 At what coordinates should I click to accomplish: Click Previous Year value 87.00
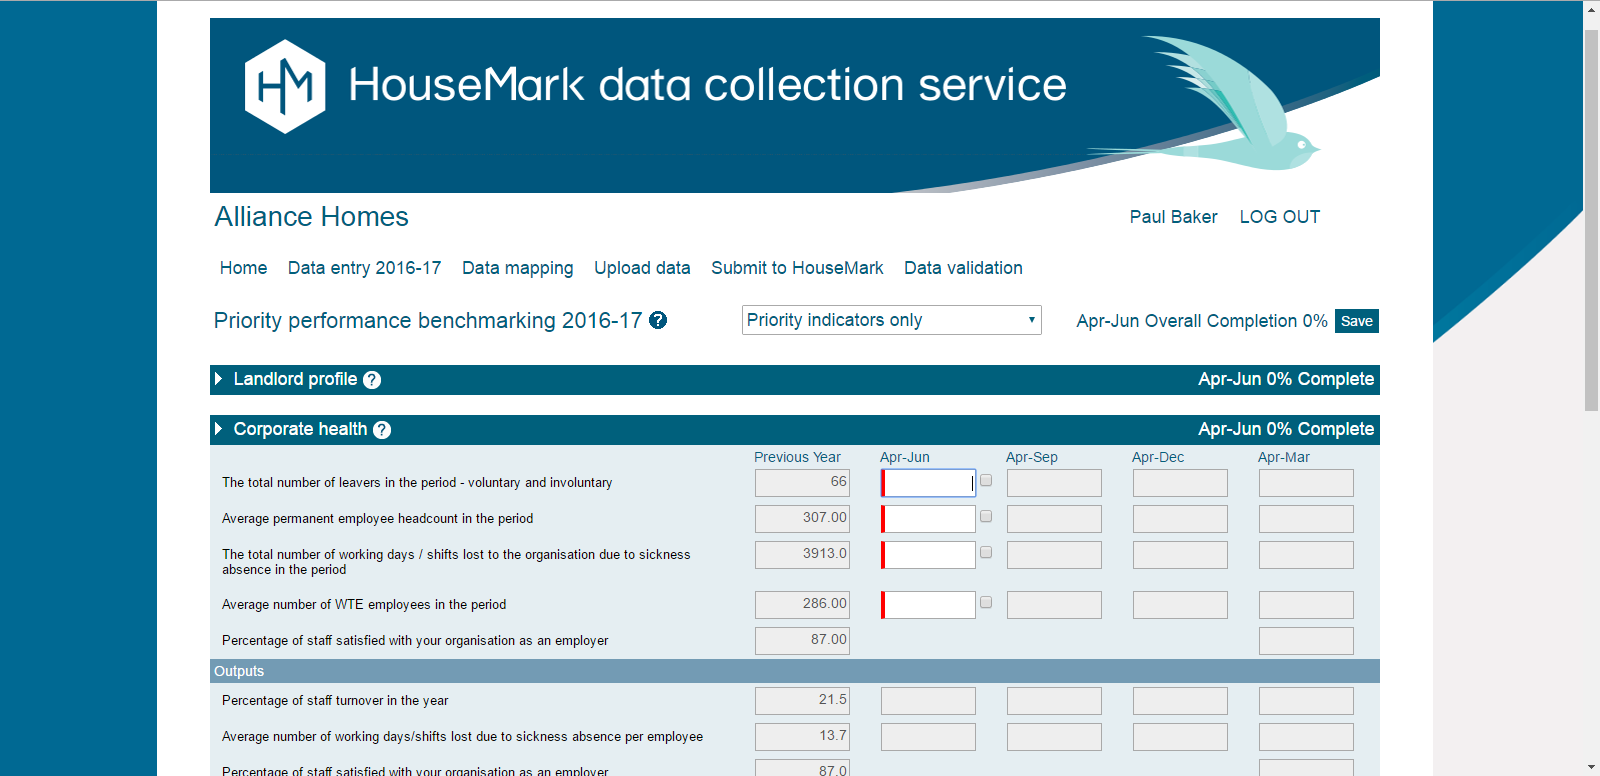(x=802, y=641)
